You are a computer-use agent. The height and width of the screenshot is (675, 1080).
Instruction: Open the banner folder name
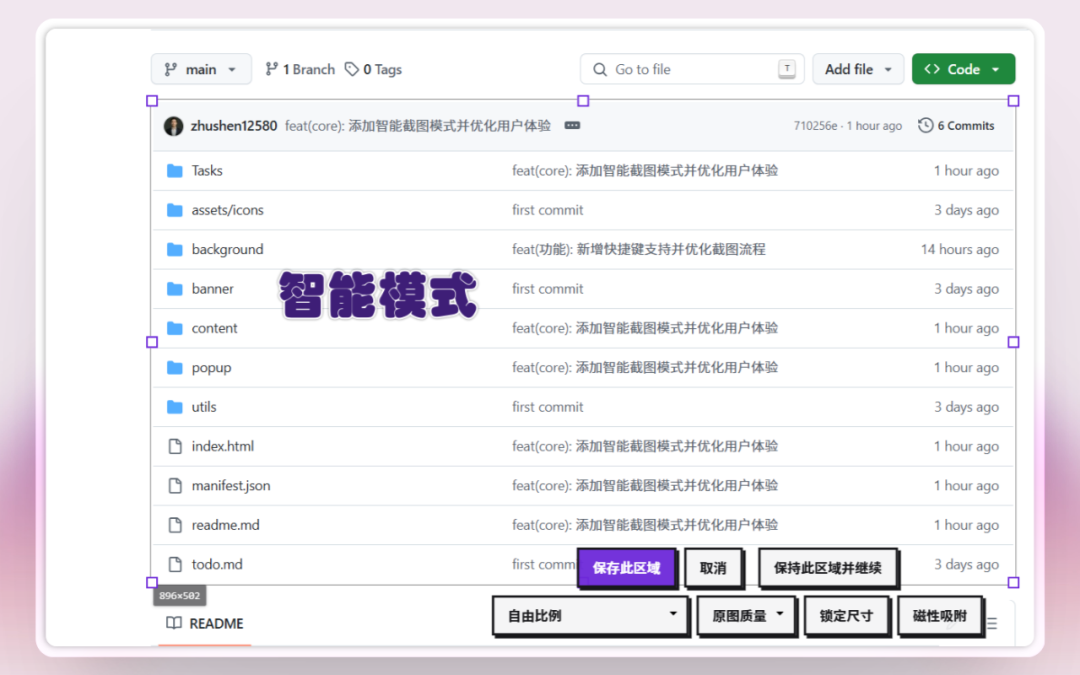[213, 289]
